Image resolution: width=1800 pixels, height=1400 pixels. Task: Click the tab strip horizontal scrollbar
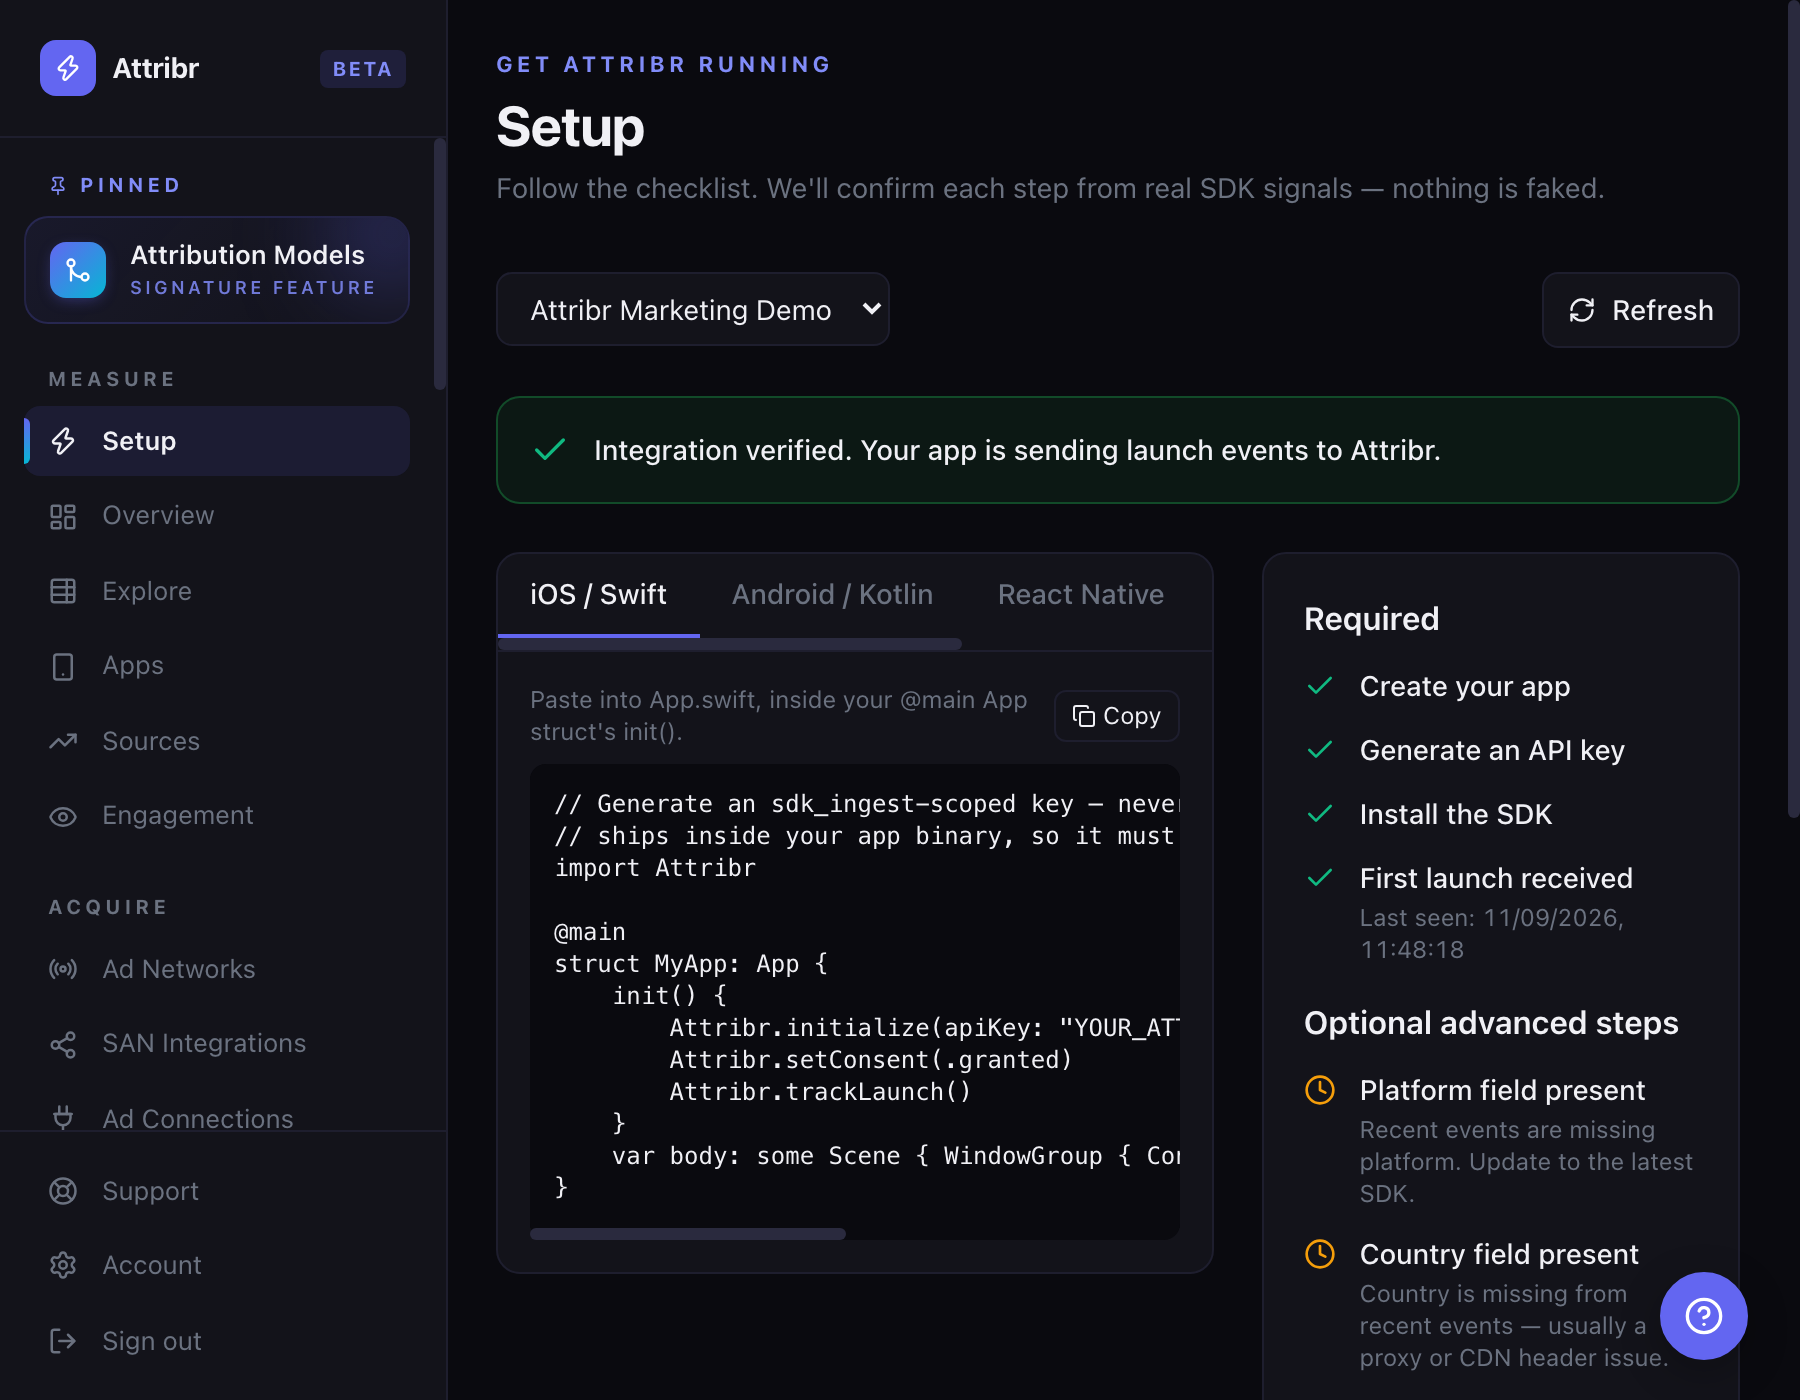(730, 644)
